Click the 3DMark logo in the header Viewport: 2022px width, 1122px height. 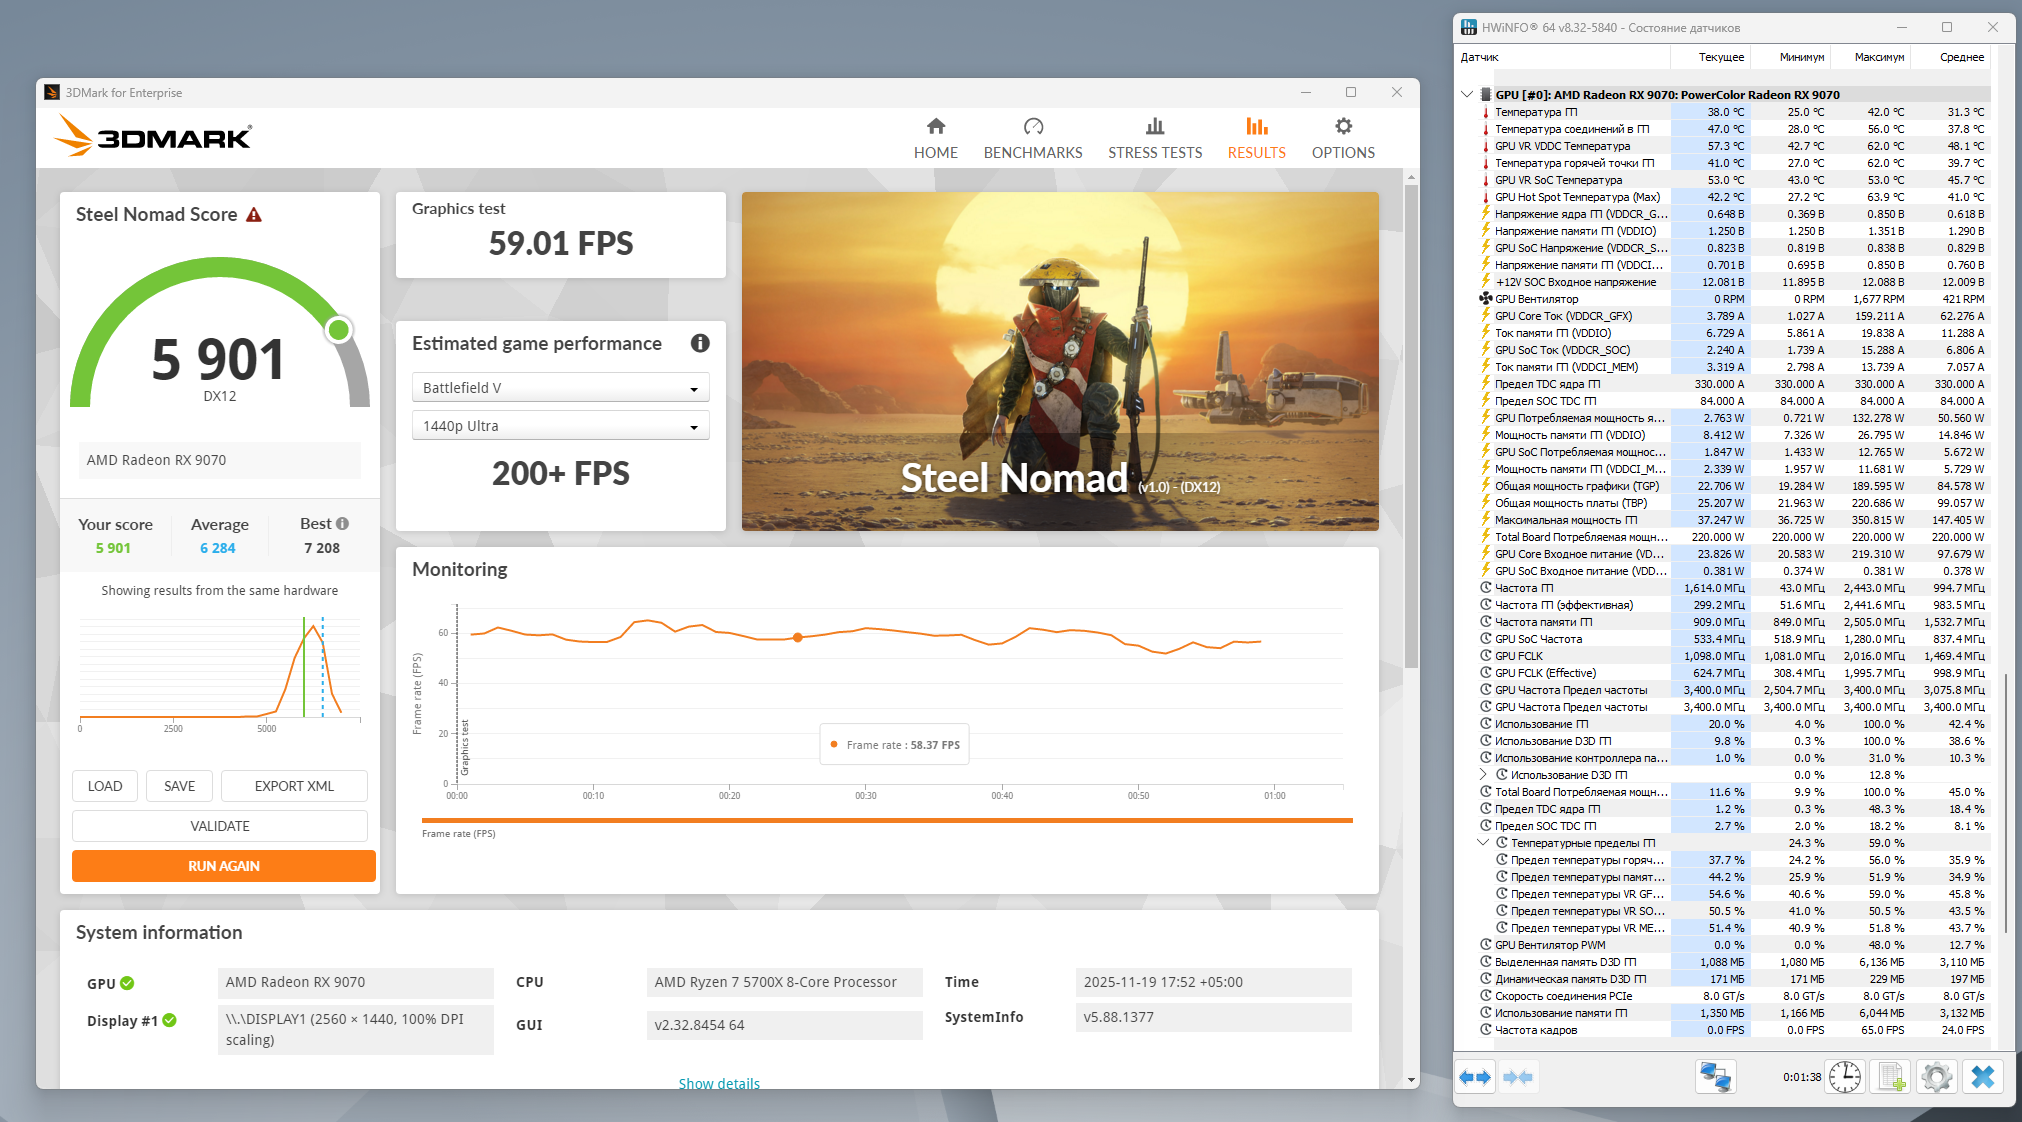click(x=152, y=136)
